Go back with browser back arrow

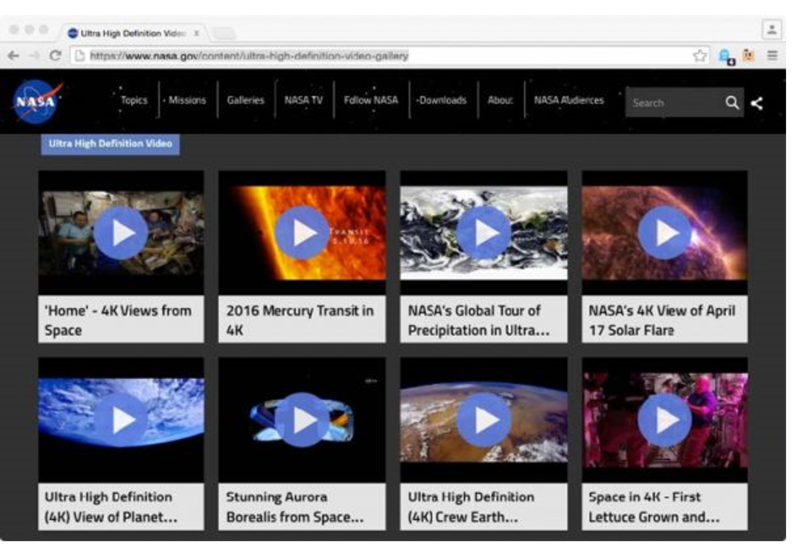(x=13, y=56)
